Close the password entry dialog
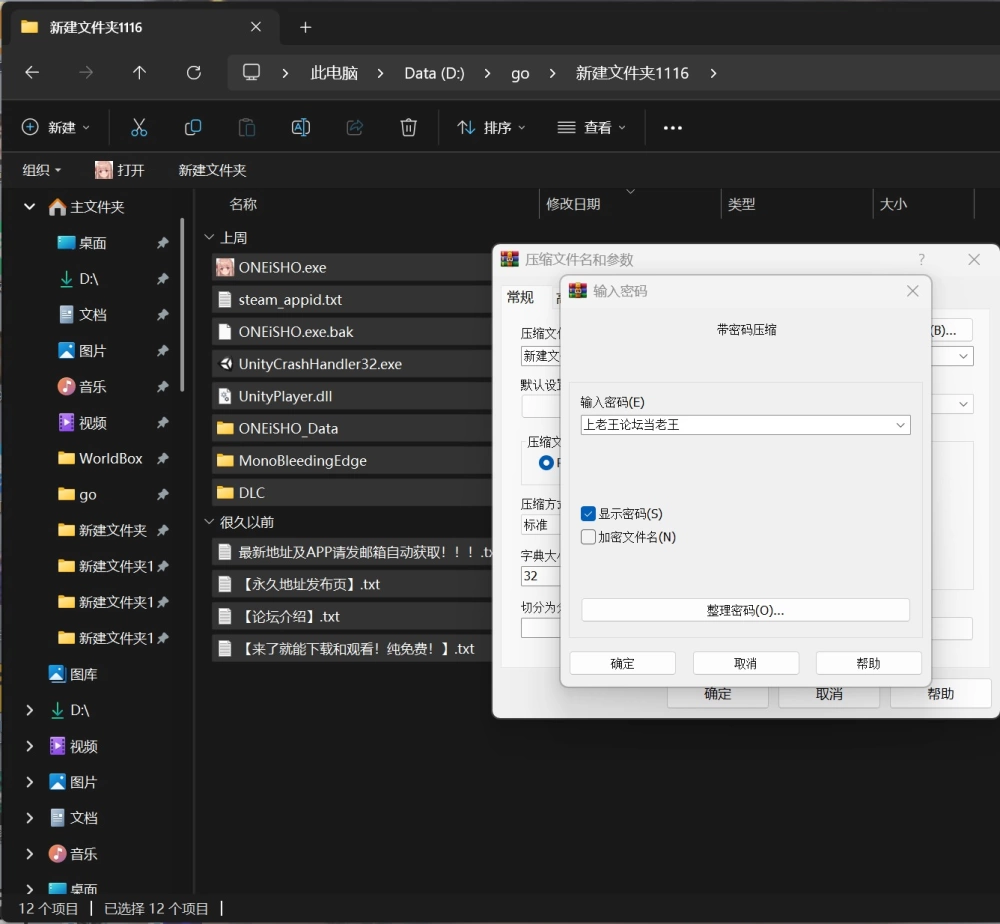Image resolution: width=1000 pixels, height=924 pixels. point(913,291)
